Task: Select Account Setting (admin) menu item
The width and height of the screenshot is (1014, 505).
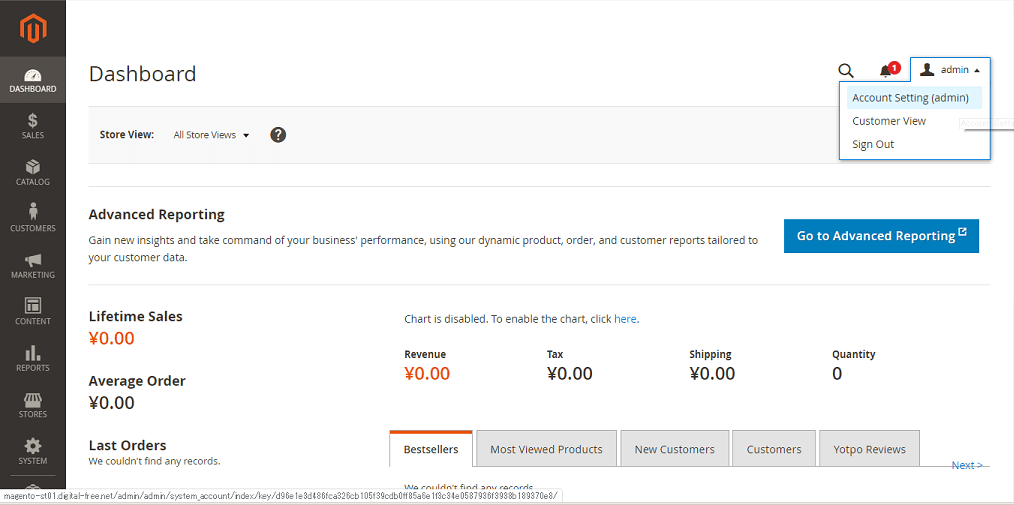Action: [x=914, y=98]
